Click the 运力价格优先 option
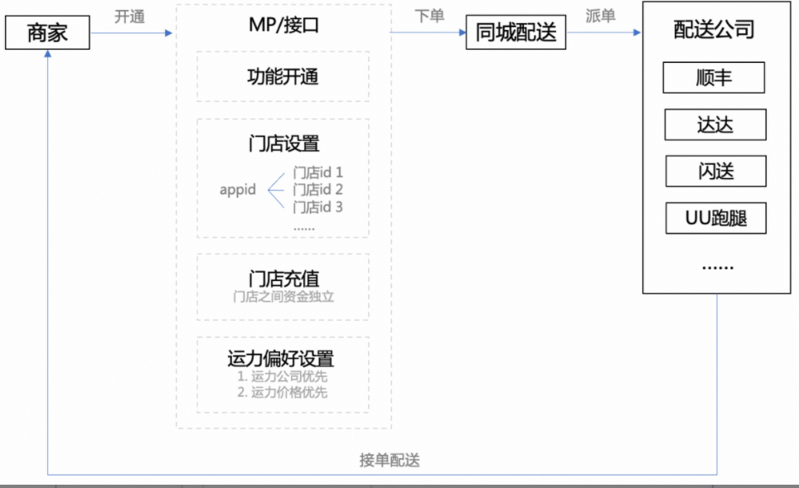This screenshot has width=799, height=488. 283,392
